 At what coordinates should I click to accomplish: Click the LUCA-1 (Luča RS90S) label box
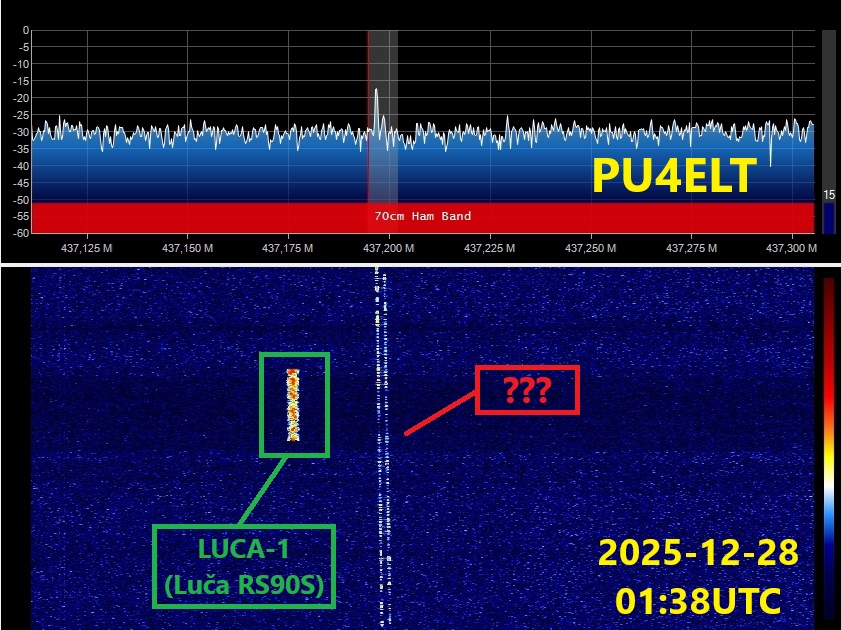(243, 566)
